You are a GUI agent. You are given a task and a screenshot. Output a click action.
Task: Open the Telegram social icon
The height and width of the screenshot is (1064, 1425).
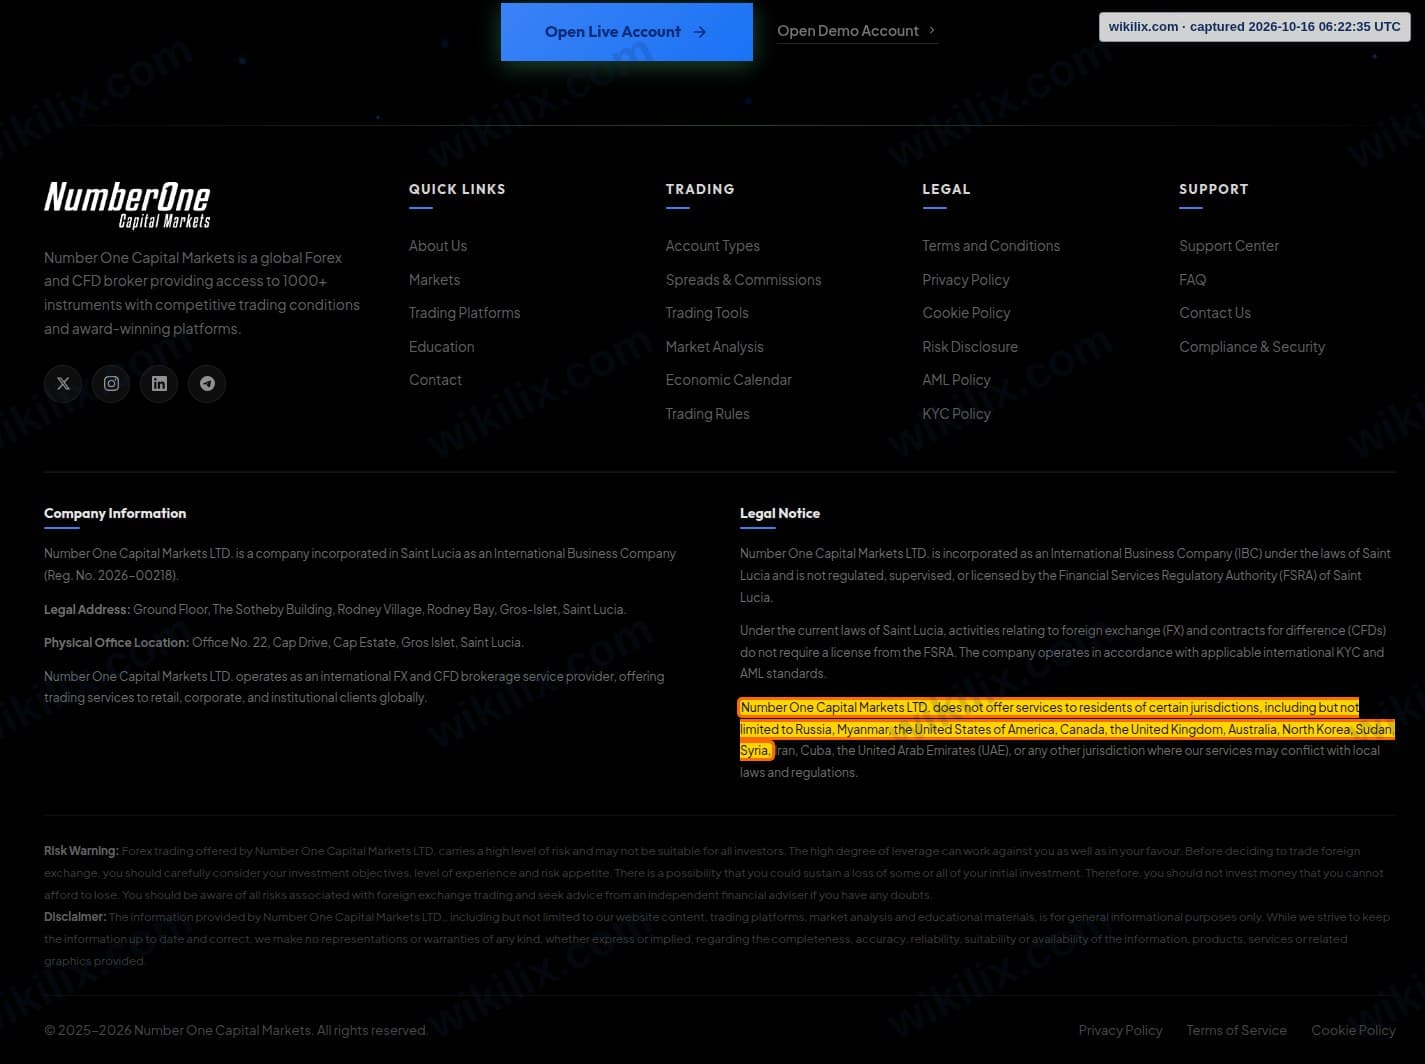pyautogui.click(x=207, y=383)
